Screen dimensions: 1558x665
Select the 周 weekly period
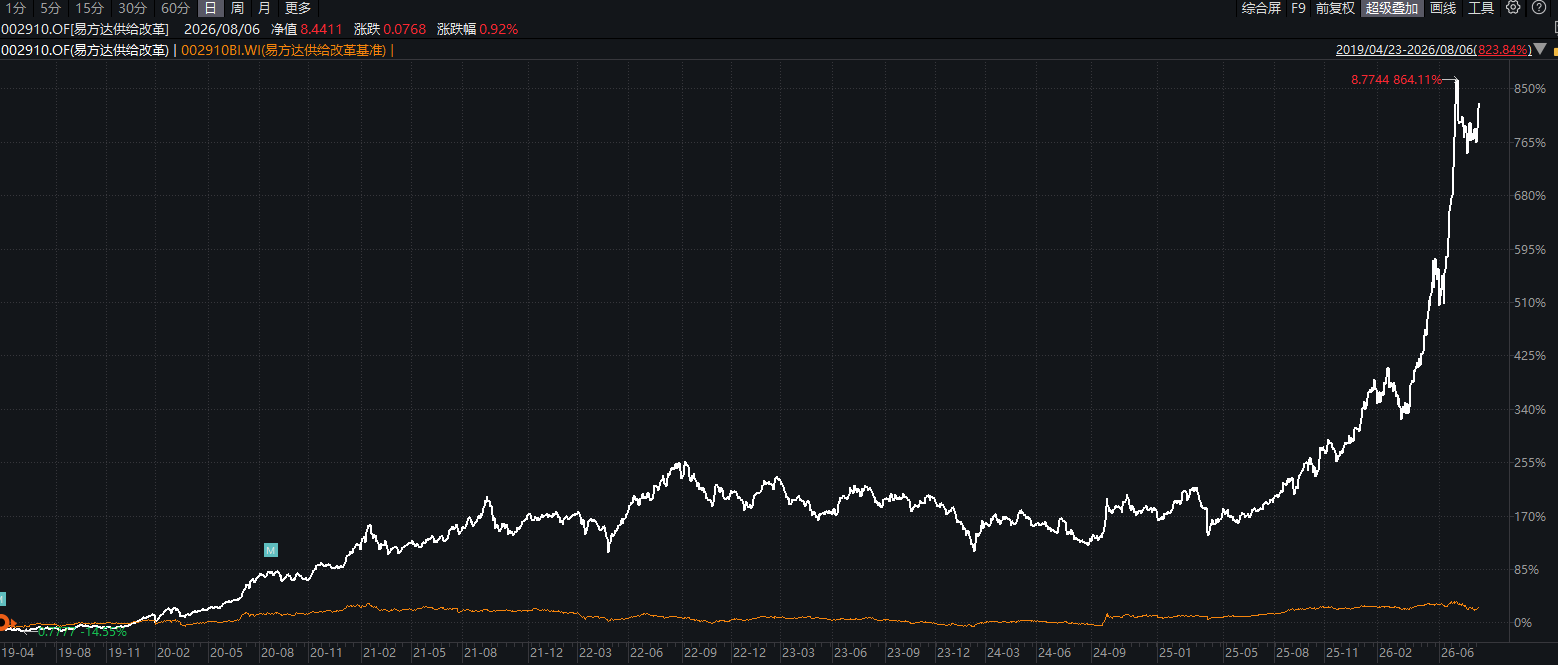[237, 8]
